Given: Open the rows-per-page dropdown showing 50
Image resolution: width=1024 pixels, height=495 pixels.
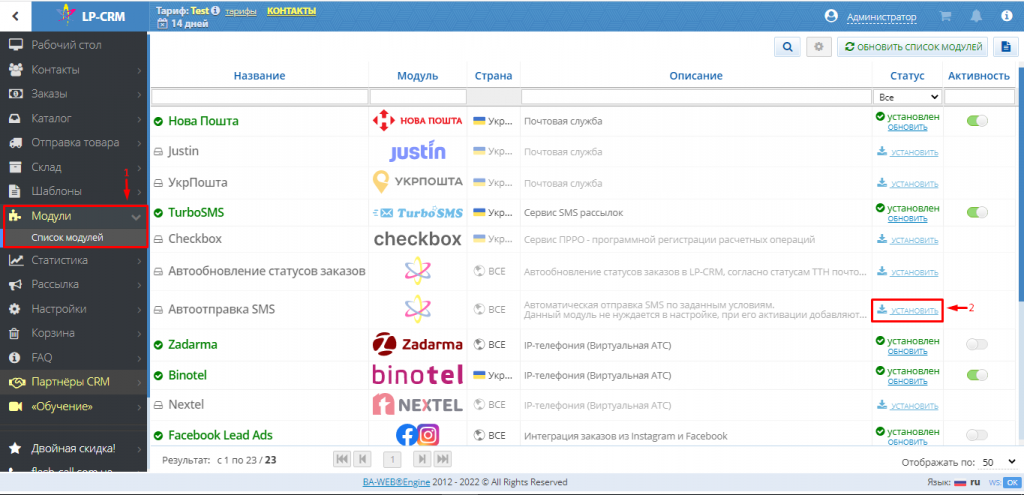Looking at the screenshot, I should (999, 462).
